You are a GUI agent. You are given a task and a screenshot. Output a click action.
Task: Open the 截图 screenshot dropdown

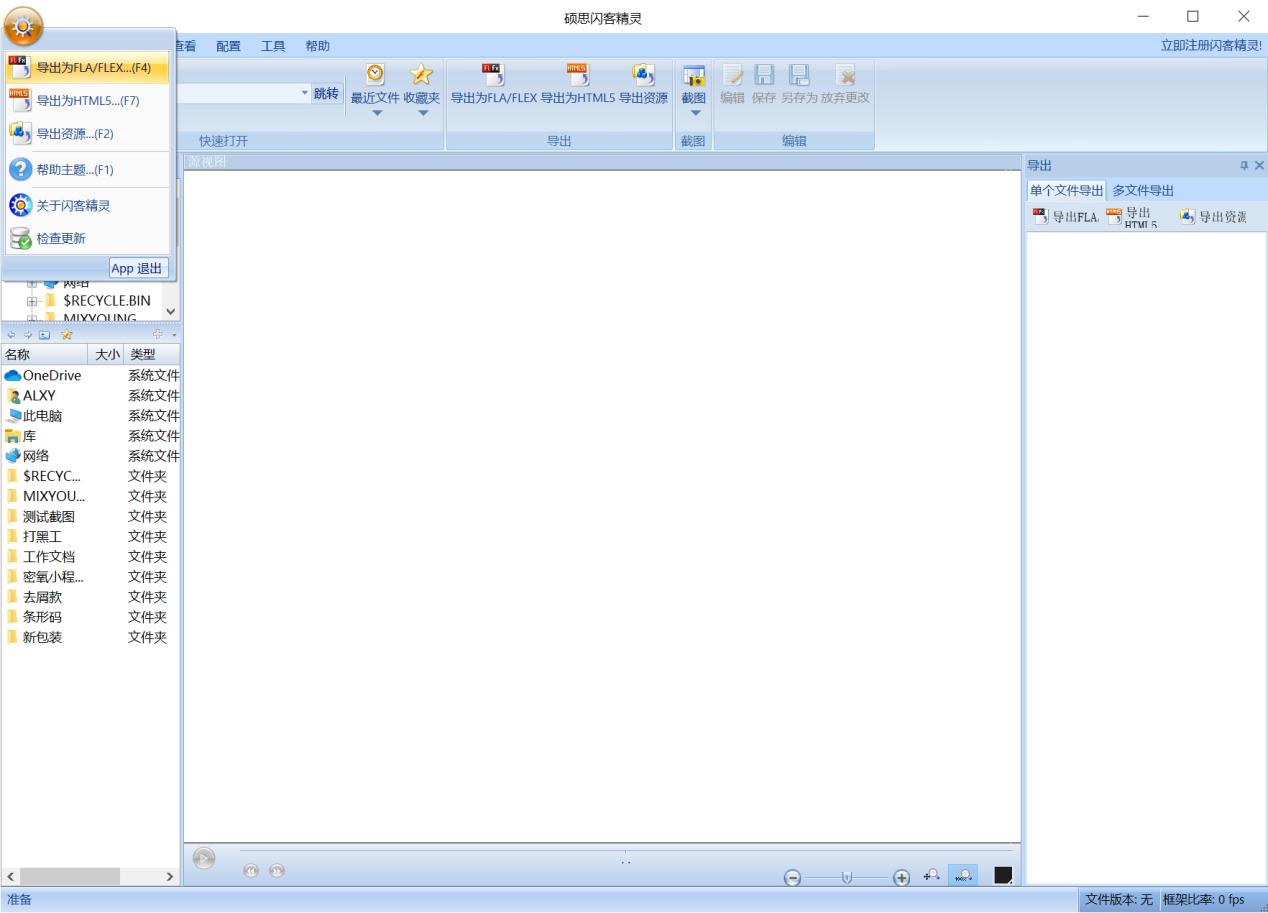(694, 89)
